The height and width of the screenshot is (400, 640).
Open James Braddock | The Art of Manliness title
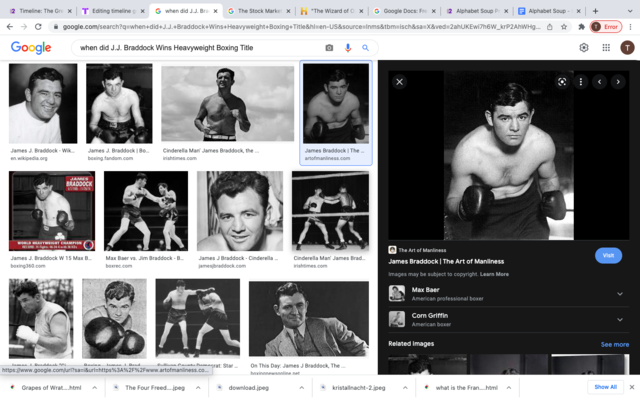click(446, 262)
